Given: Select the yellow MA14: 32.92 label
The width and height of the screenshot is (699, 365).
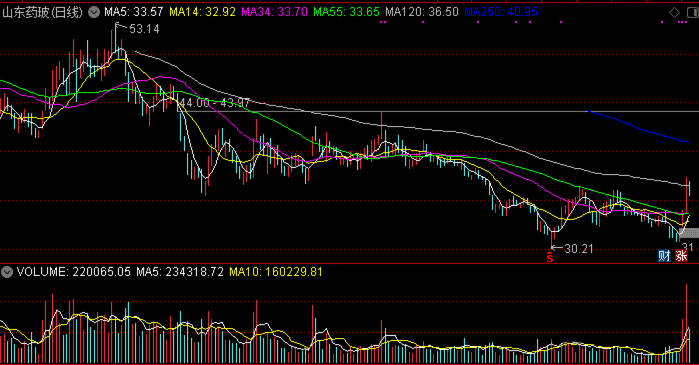Looking at the screenshot, I should click(202, 12).
